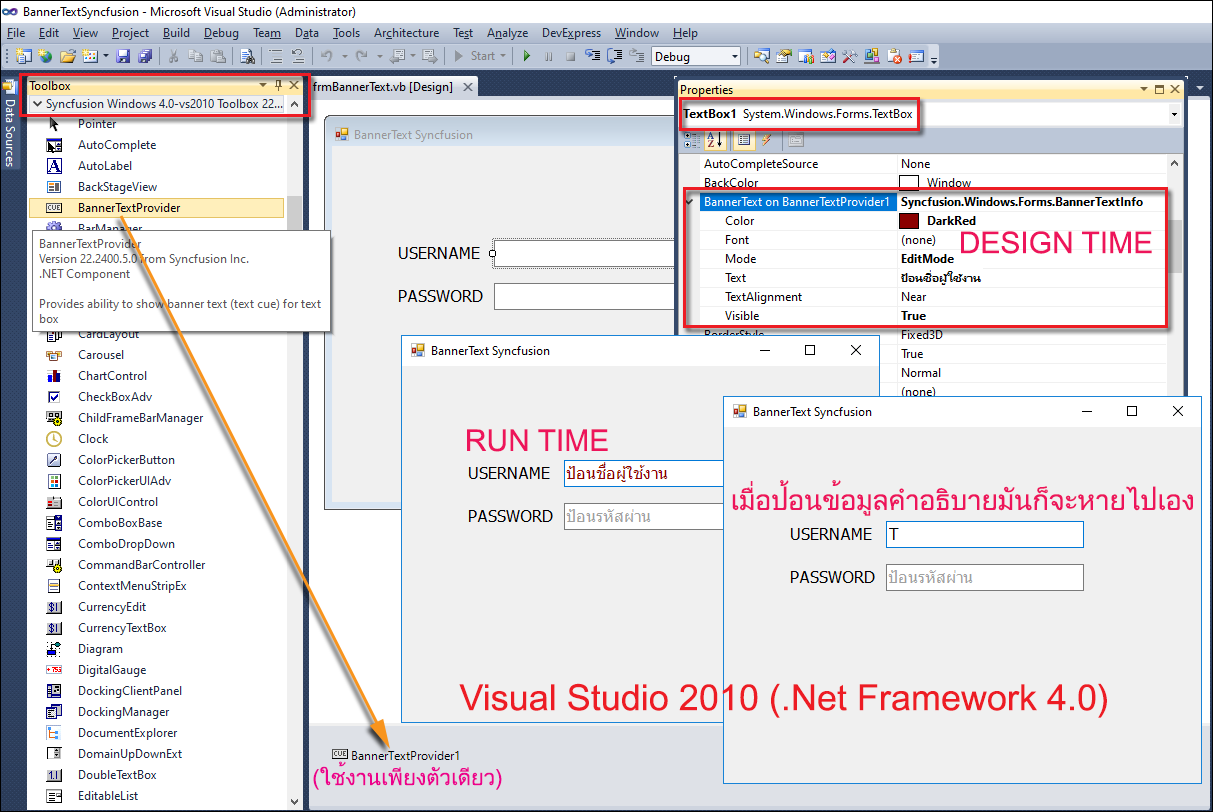
Task: Show Events with the lightning bolt icon
Action: pyautogui.click(x=766, y=140)
